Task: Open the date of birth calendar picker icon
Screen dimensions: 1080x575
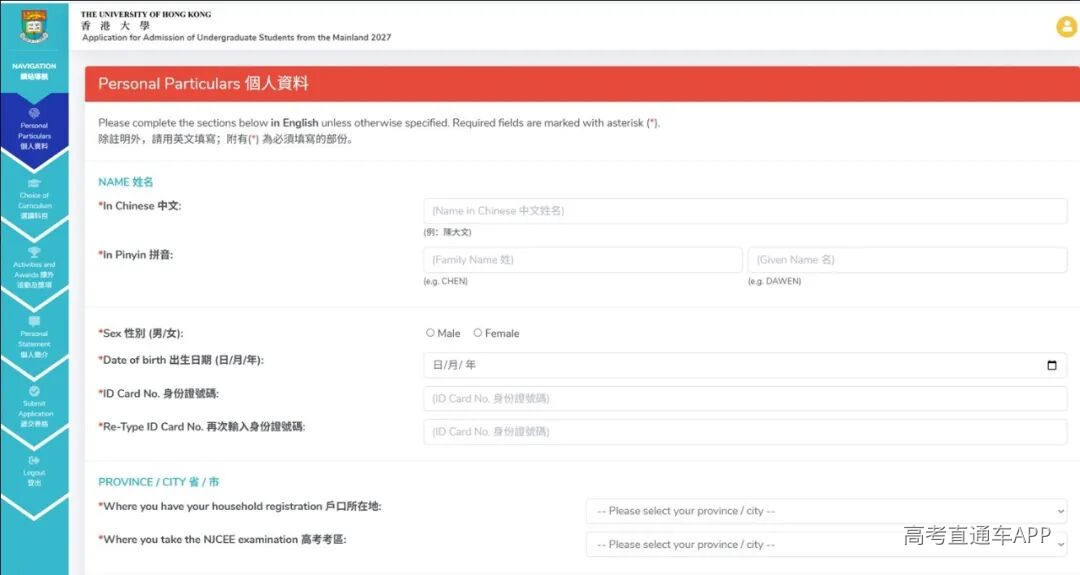Action: [1051, 365]
